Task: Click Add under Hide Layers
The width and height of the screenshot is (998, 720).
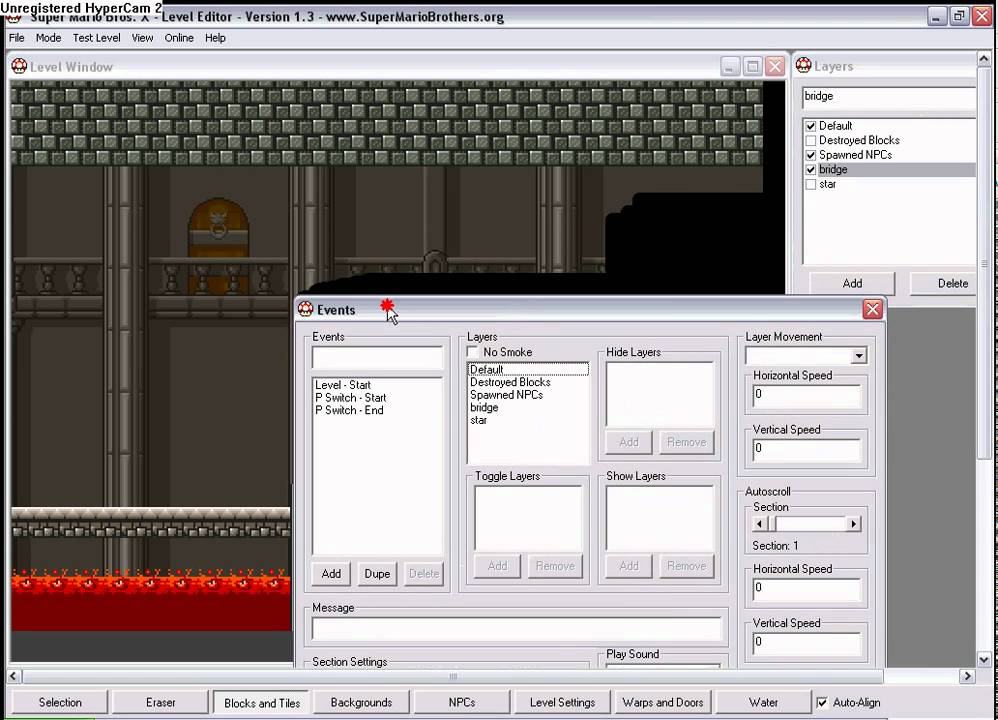Action: click(x=628, y=442)
